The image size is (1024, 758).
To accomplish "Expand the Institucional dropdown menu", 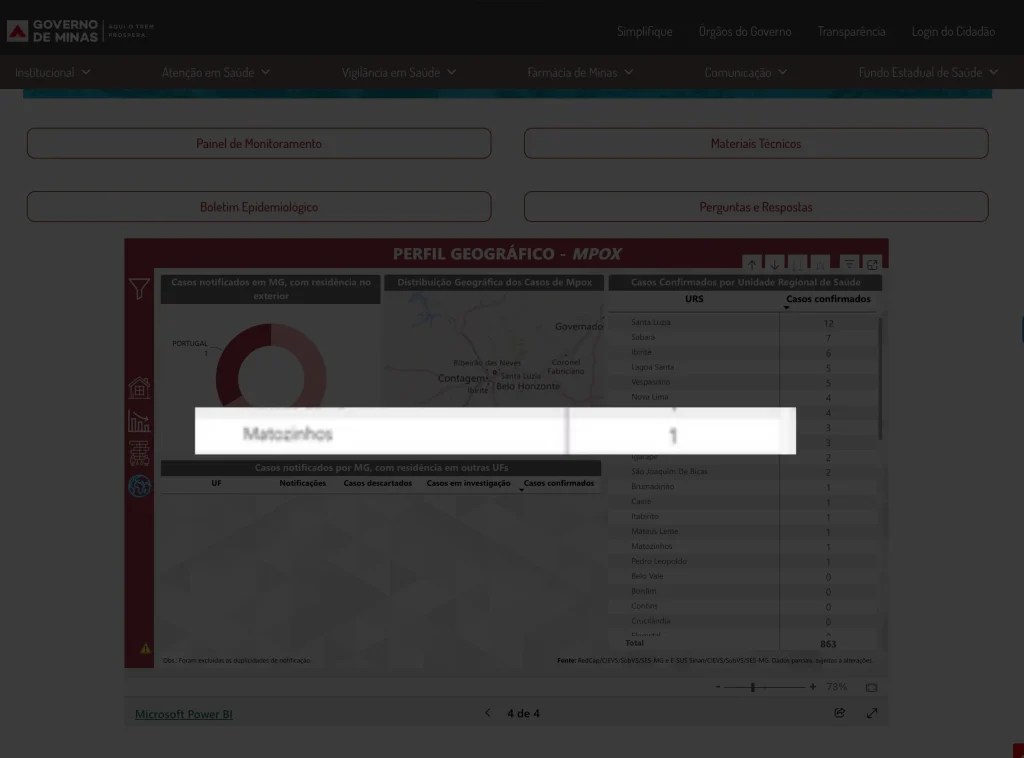I will (x=52, y=72).
